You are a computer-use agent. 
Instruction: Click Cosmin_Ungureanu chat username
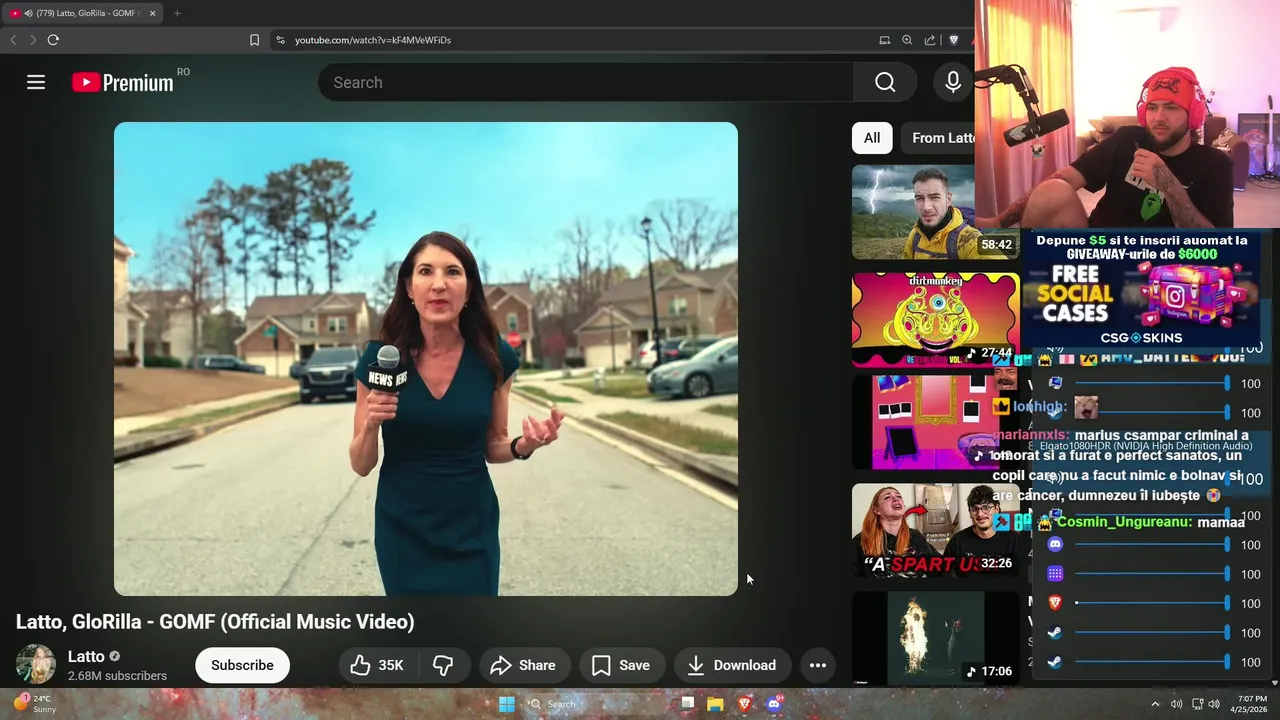(1124, 522)
